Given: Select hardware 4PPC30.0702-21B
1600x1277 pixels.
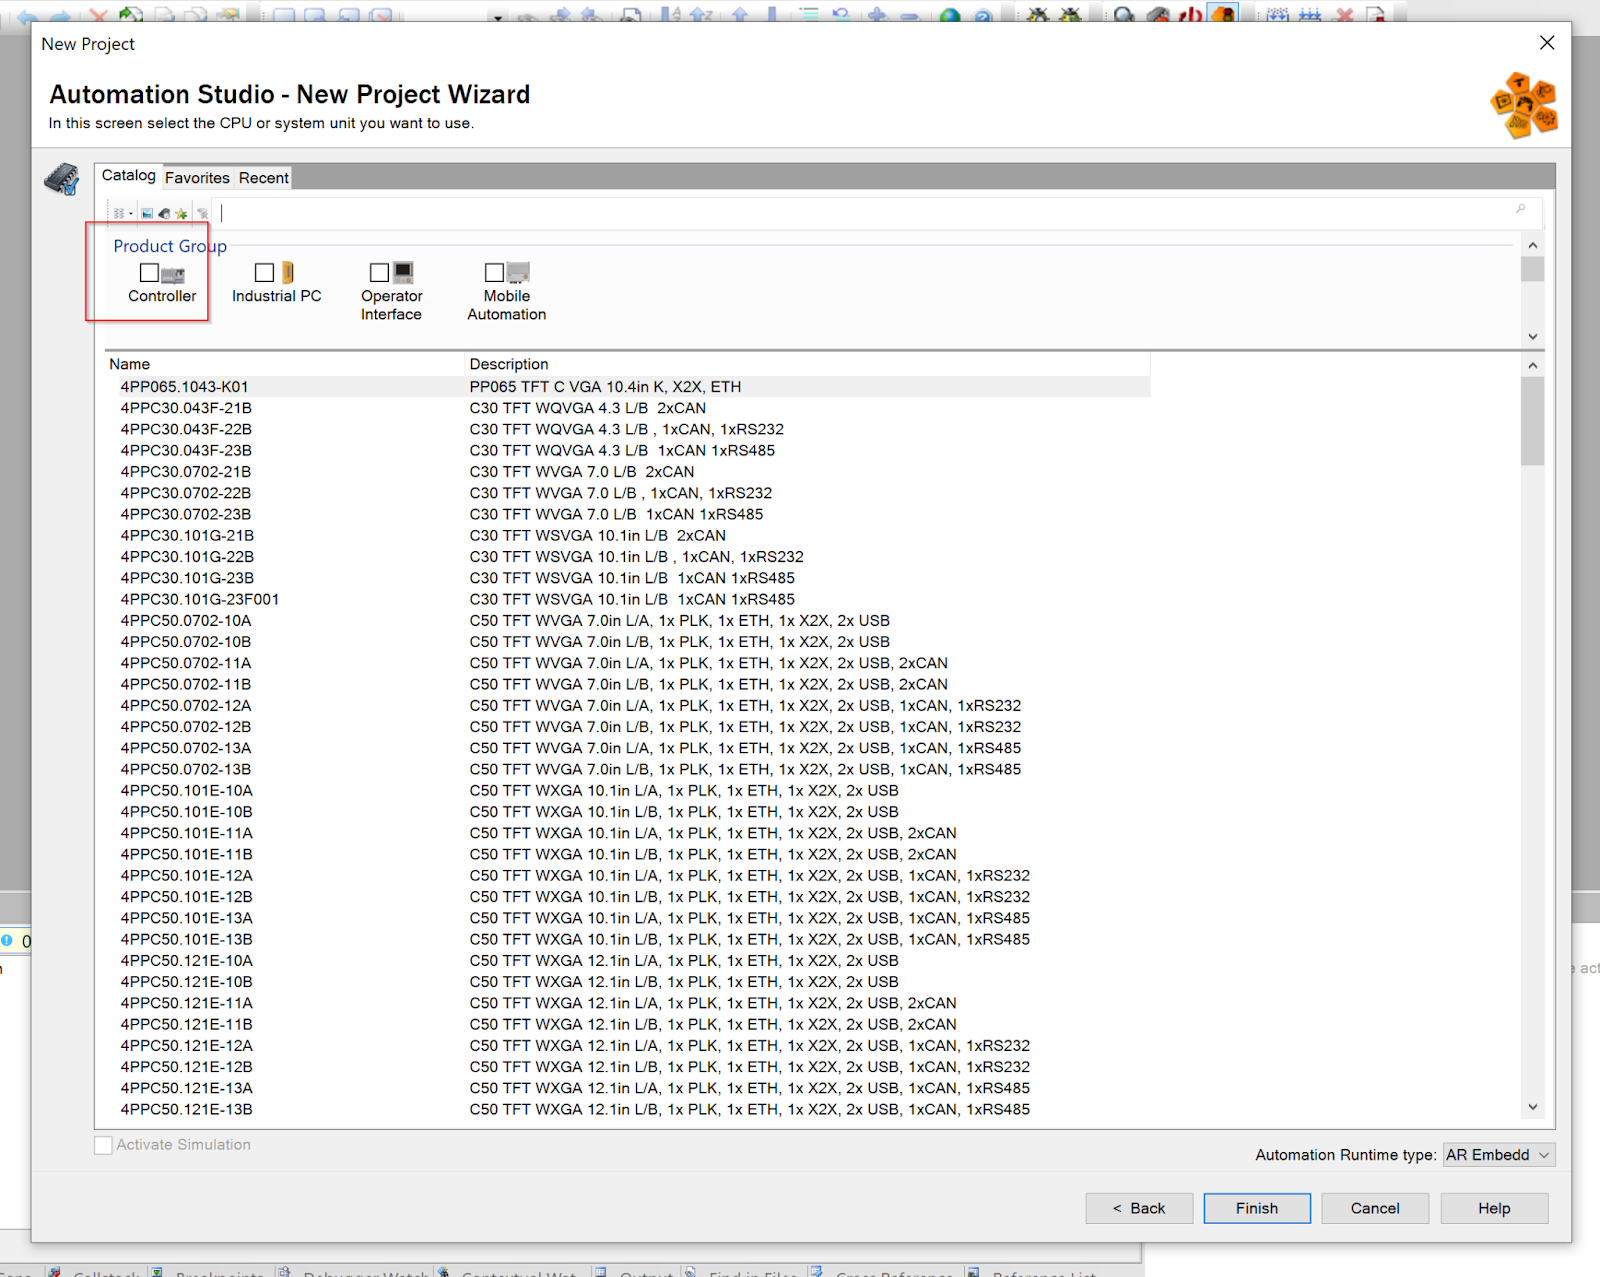Looking at the screenshot, I should (186, 472).
